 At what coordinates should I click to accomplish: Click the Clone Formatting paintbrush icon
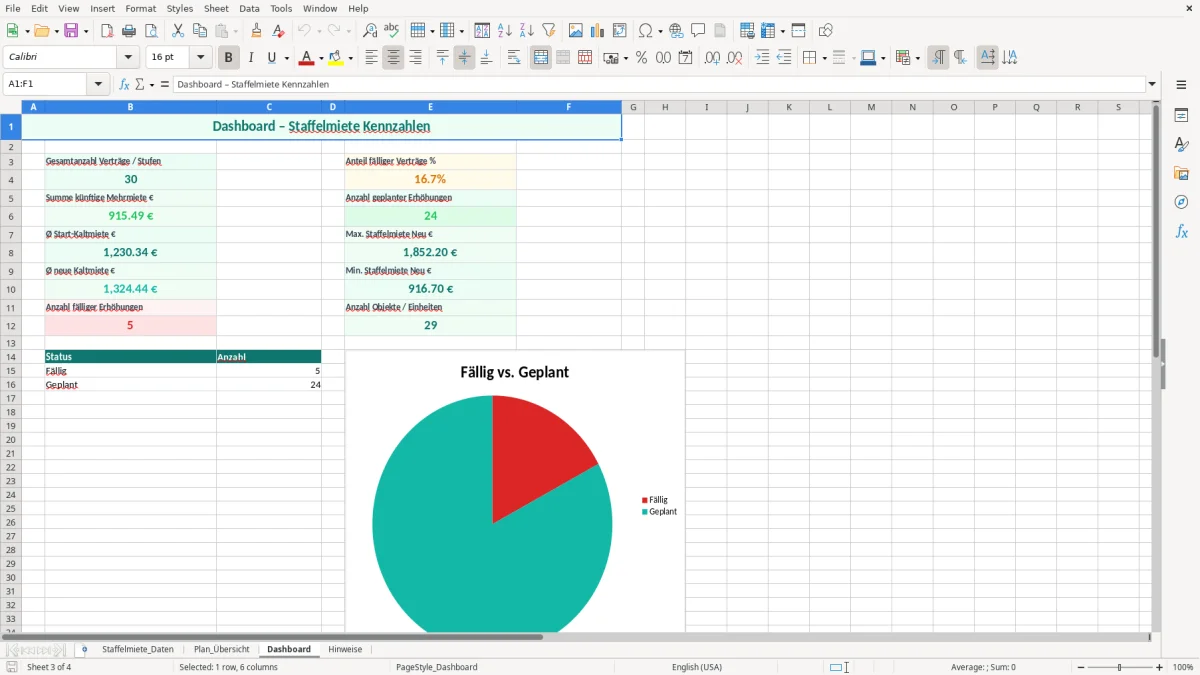[x=257, y=31]
